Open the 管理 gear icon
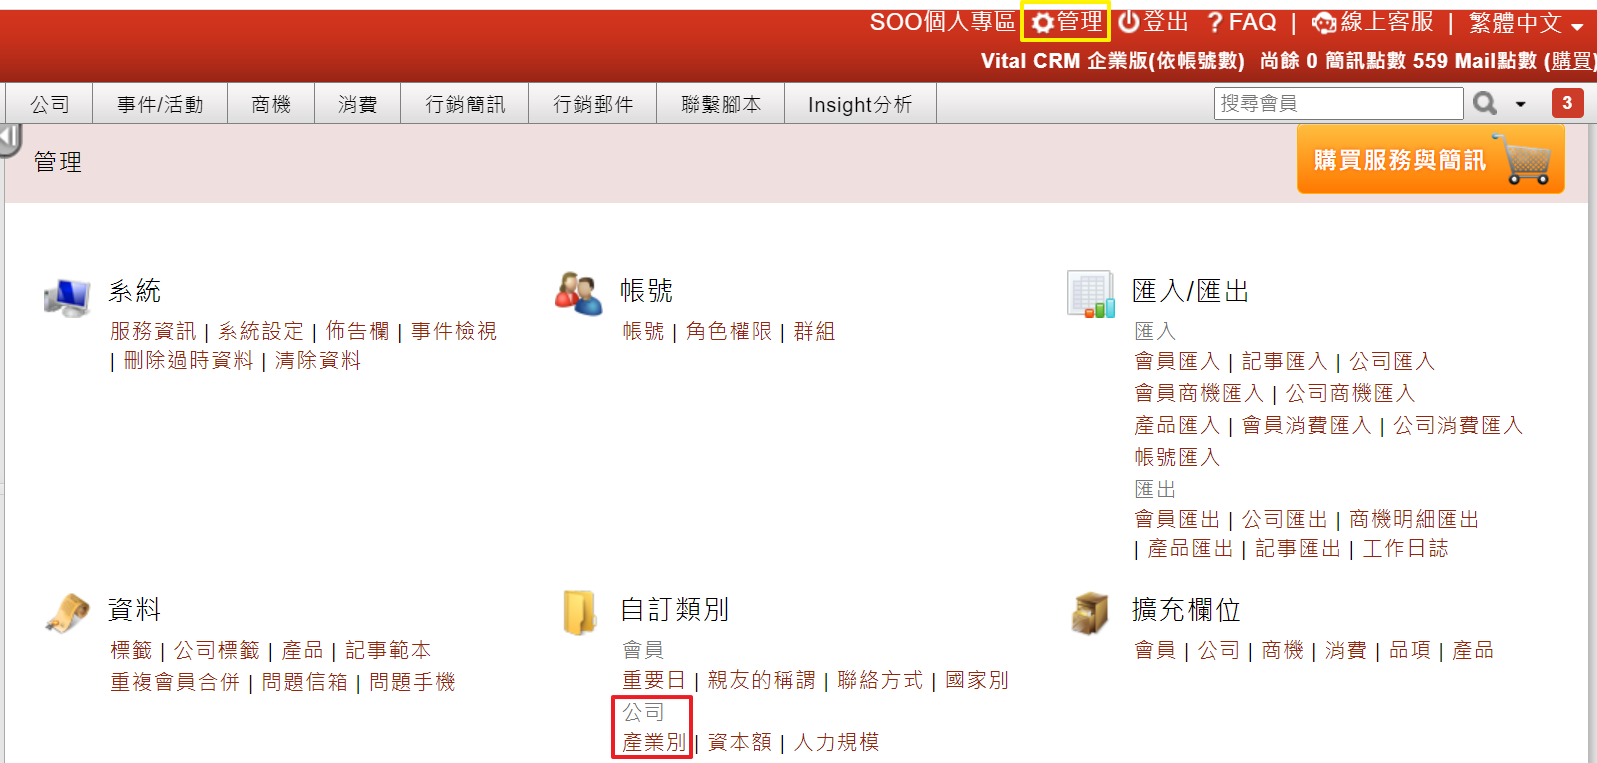Screen dimensions: 1597x763 pyautogui.click(x=1043, y=23)
